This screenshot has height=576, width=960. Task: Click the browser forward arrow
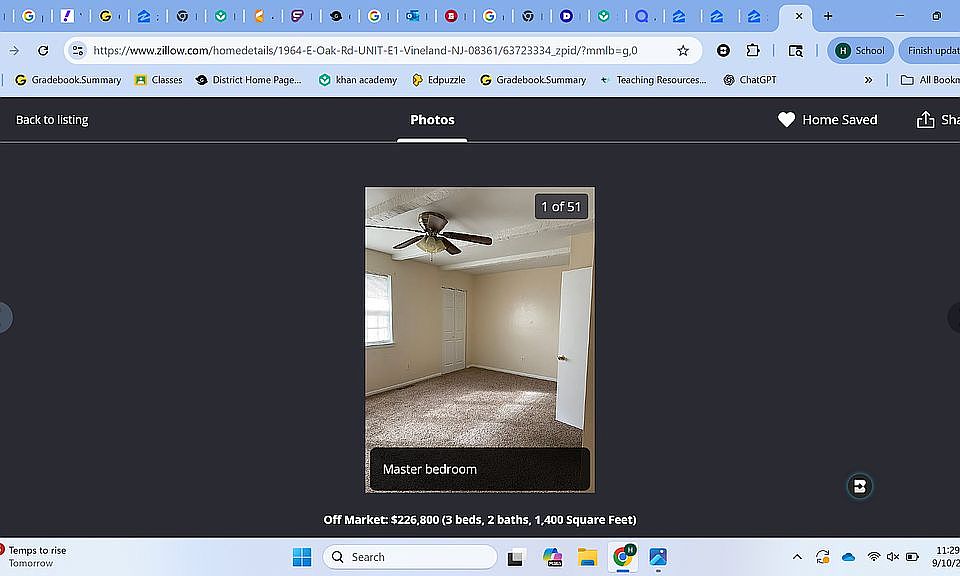(14, 51)
